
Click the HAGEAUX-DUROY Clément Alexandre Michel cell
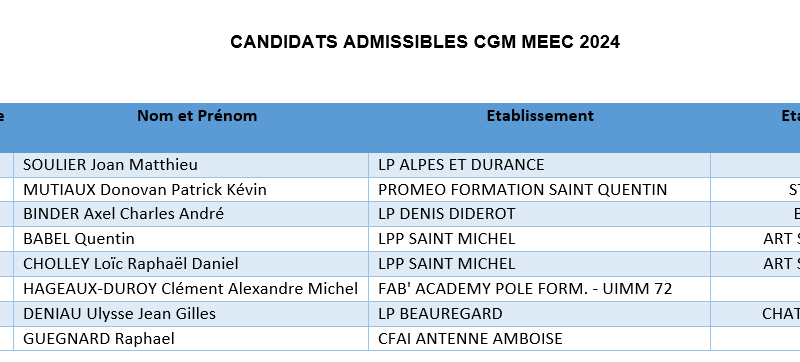coord(191,289)
